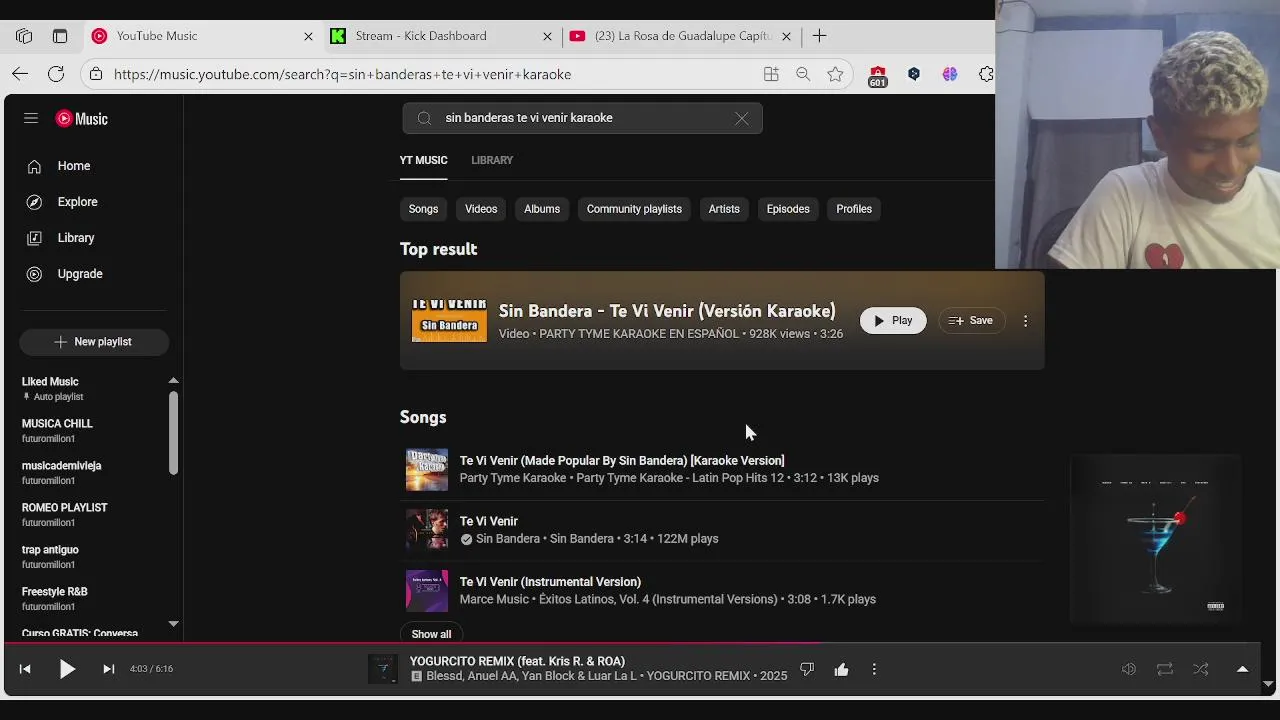Create a New playlist
Image resolution: width=1280 pixels, height=720 pixels.
pos(94,342)
